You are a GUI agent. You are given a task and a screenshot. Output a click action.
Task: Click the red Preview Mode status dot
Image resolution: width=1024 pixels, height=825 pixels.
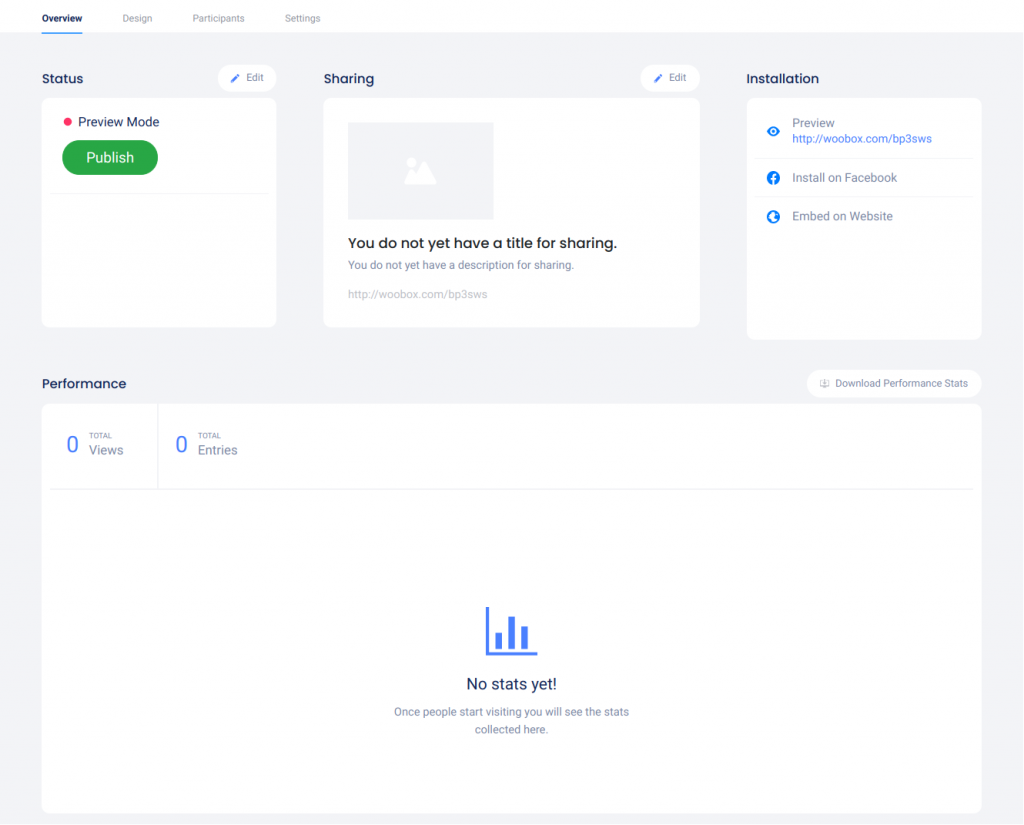[68, 122]
